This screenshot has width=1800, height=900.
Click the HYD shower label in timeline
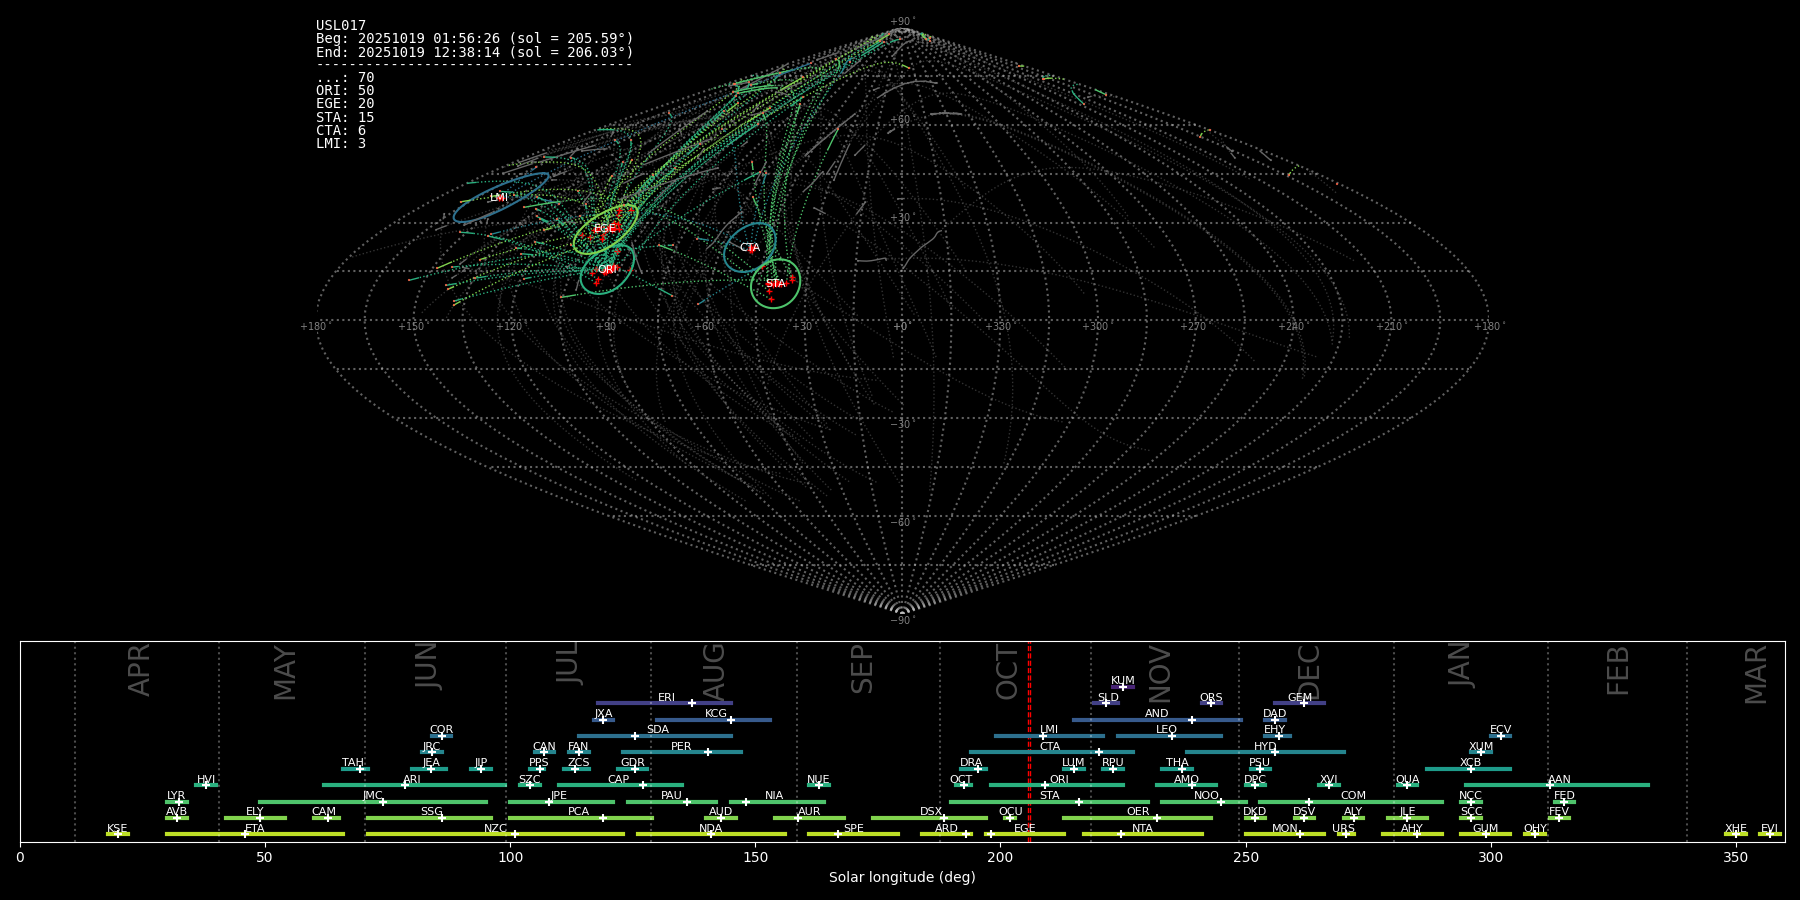(x=1265, y=747)
